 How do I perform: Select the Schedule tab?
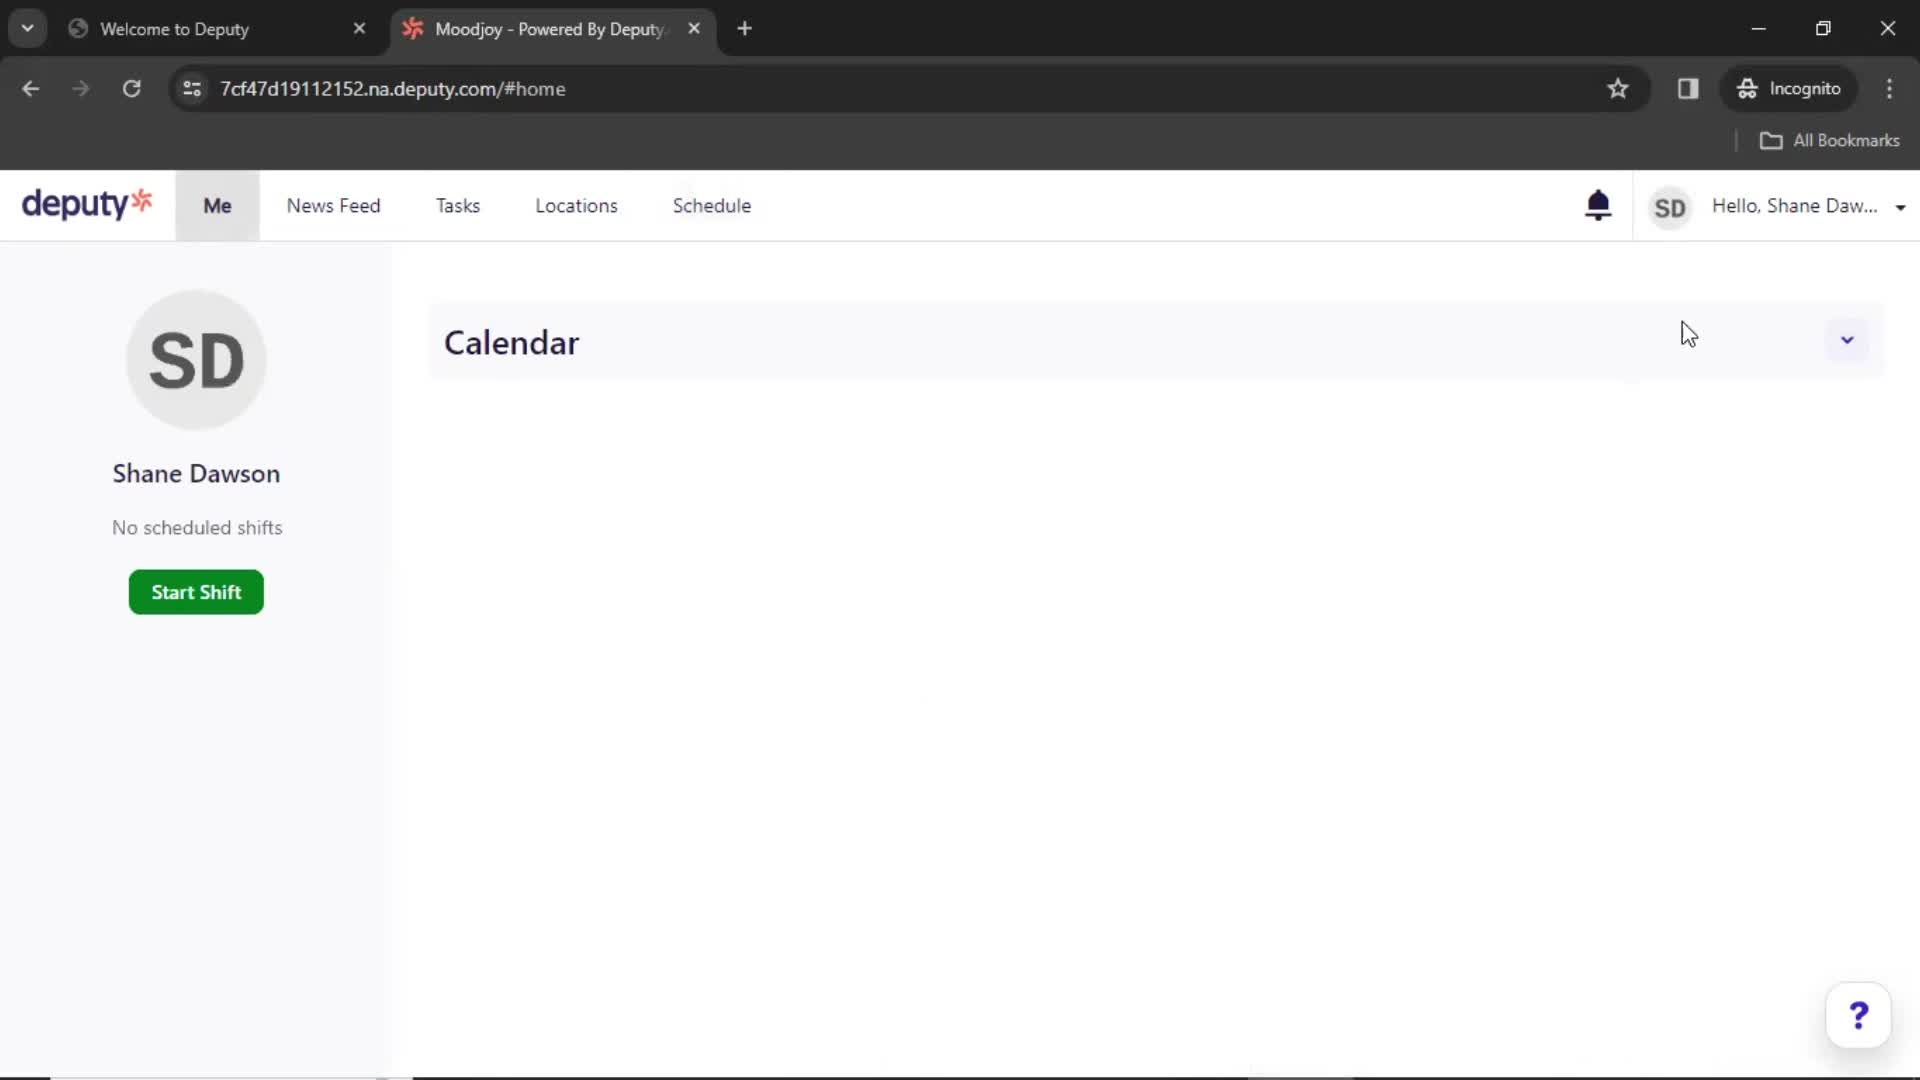coord(712,206)
